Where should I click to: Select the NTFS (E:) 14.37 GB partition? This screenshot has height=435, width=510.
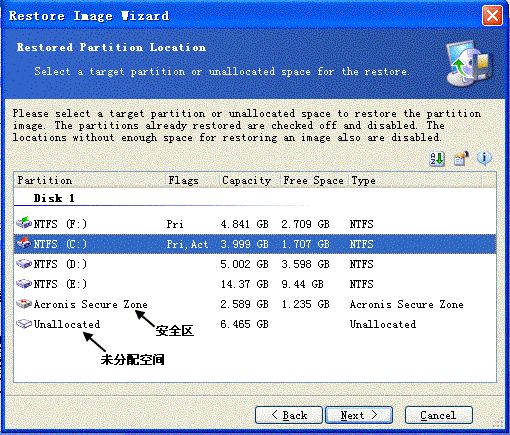tap(255, 284)
